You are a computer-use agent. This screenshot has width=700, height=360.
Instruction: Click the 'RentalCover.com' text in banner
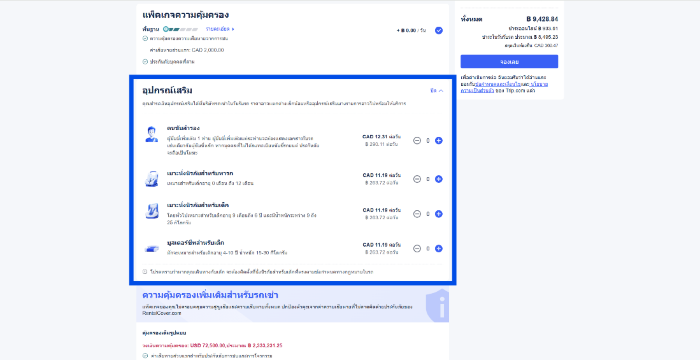[162, 313]
